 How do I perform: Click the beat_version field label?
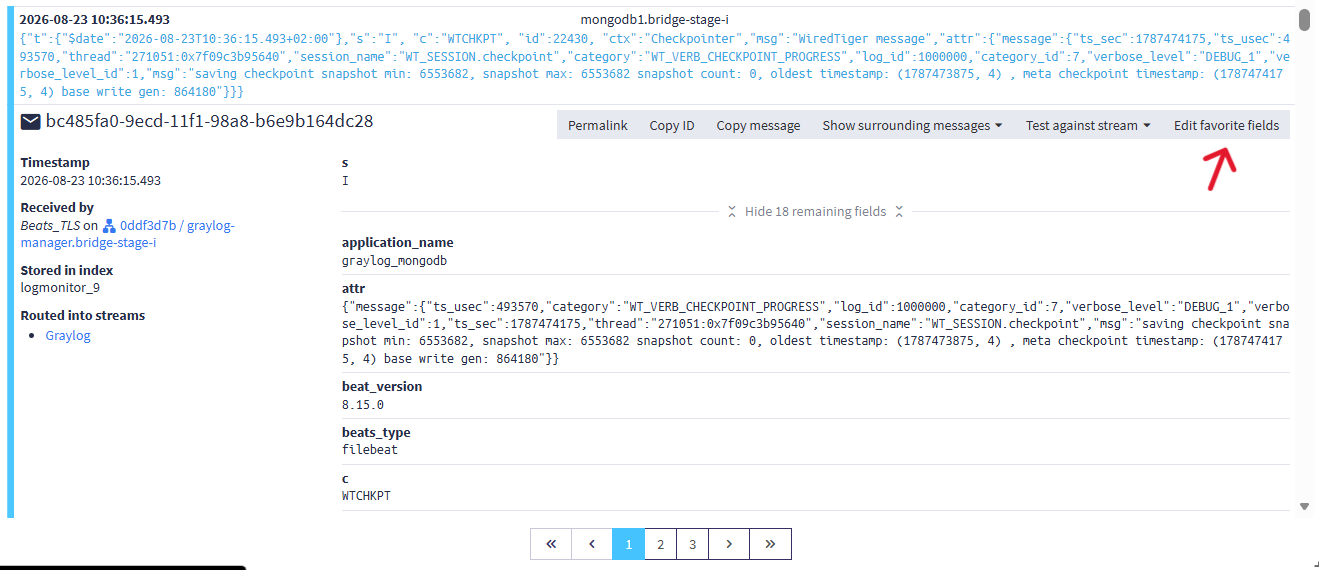click(x=382, y=386)
